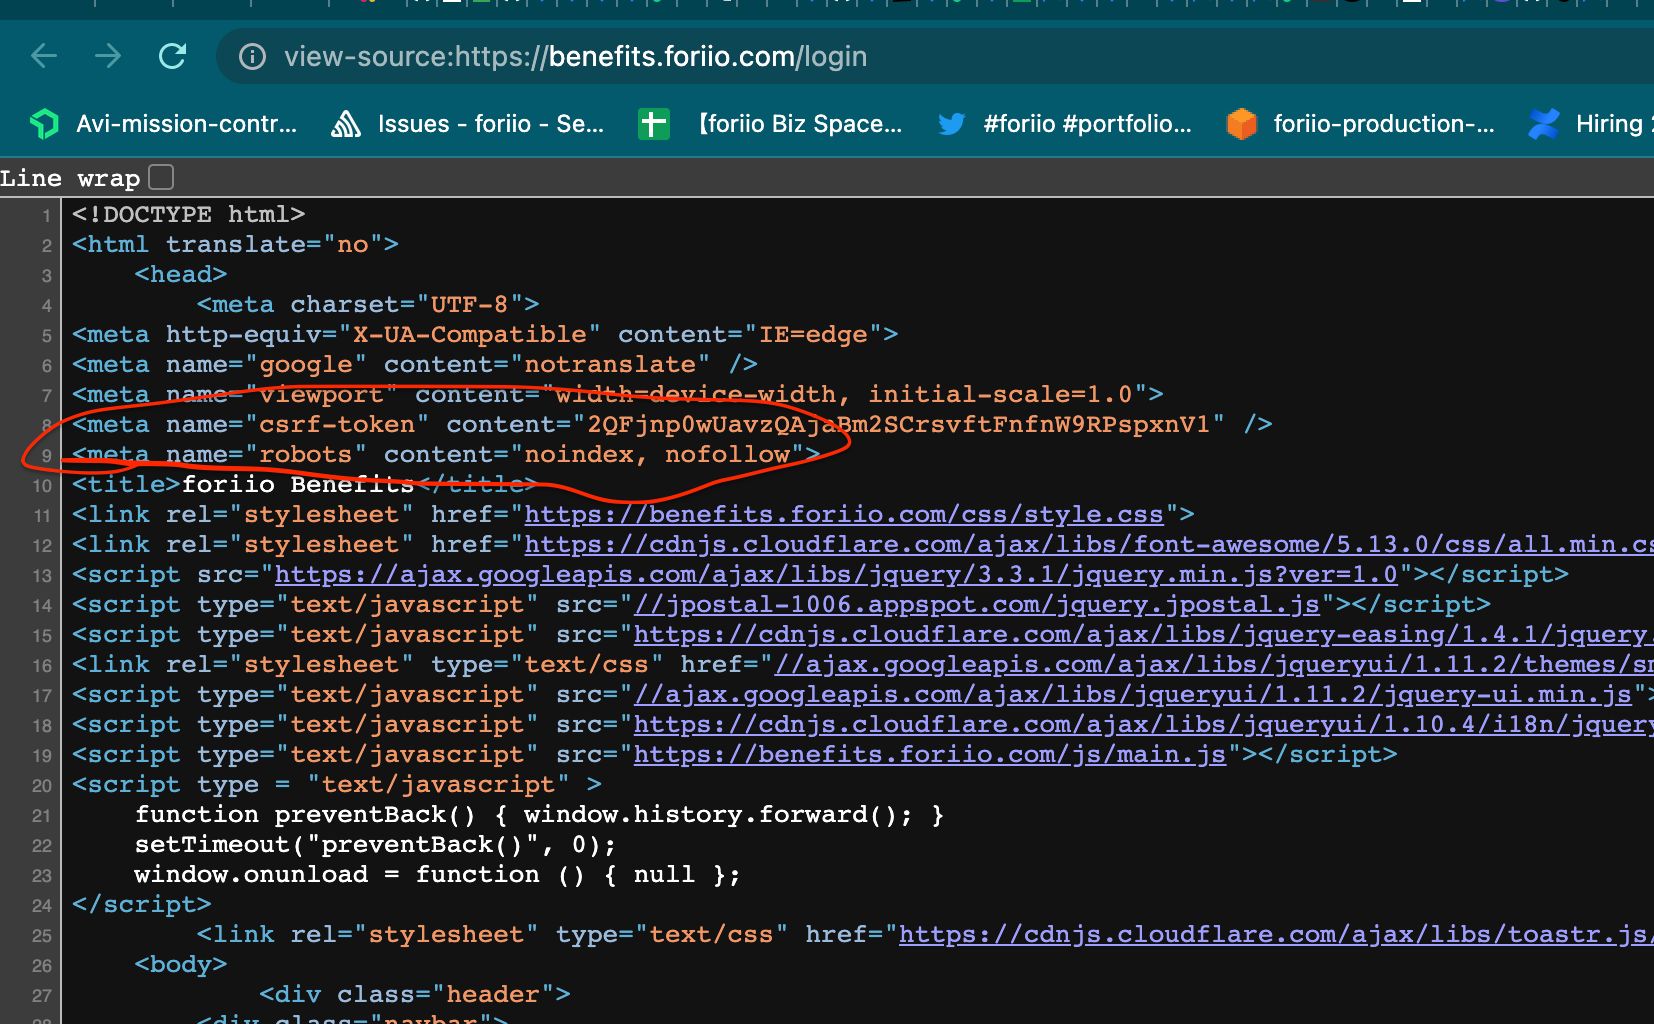1654x1024 pixels.
Task: Open the jquery.min.js googleapis link
Action: tap(835, 575)
